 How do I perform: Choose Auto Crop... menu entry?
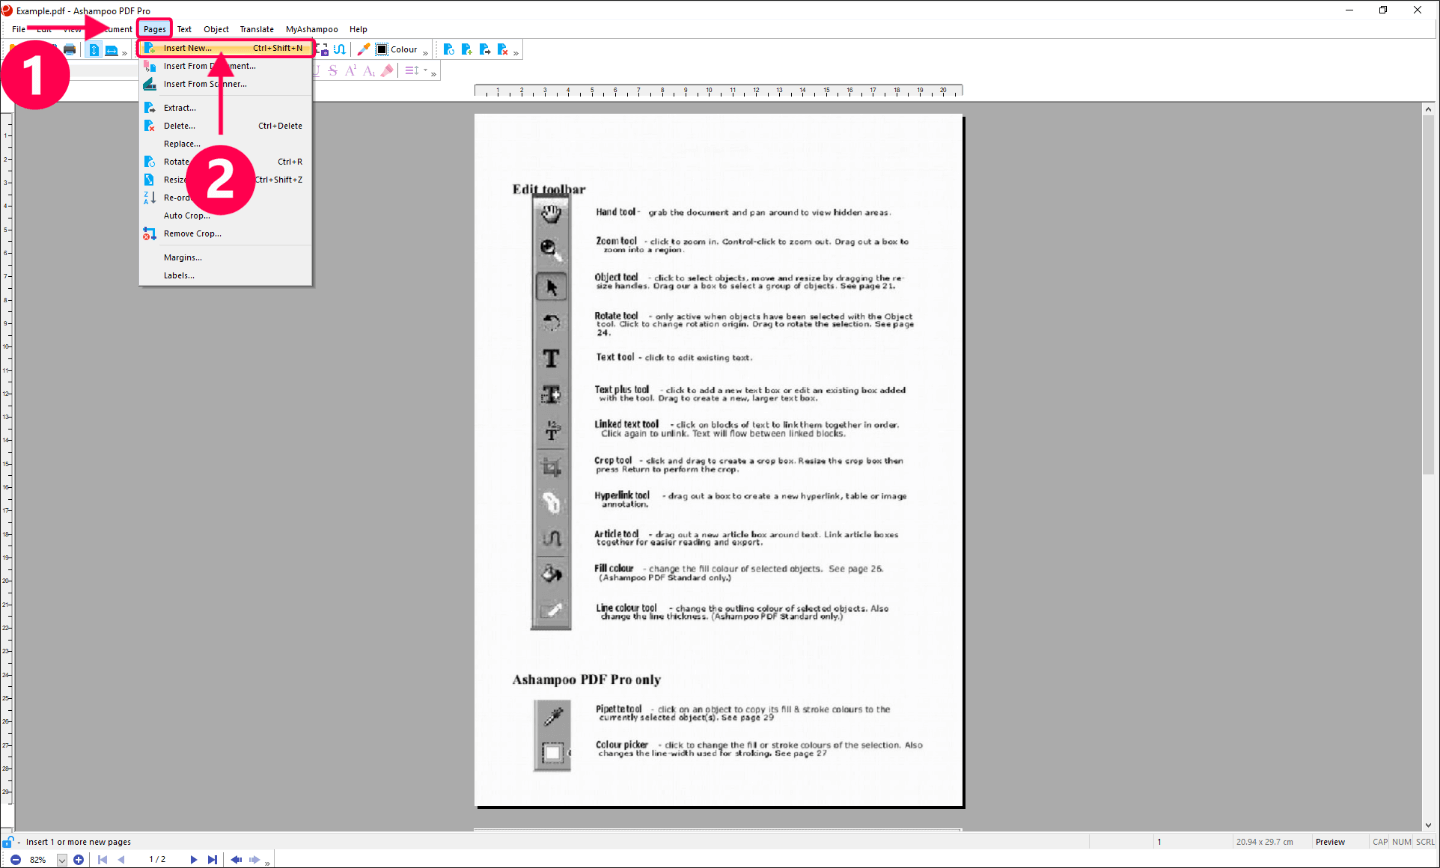pos(226,216)
